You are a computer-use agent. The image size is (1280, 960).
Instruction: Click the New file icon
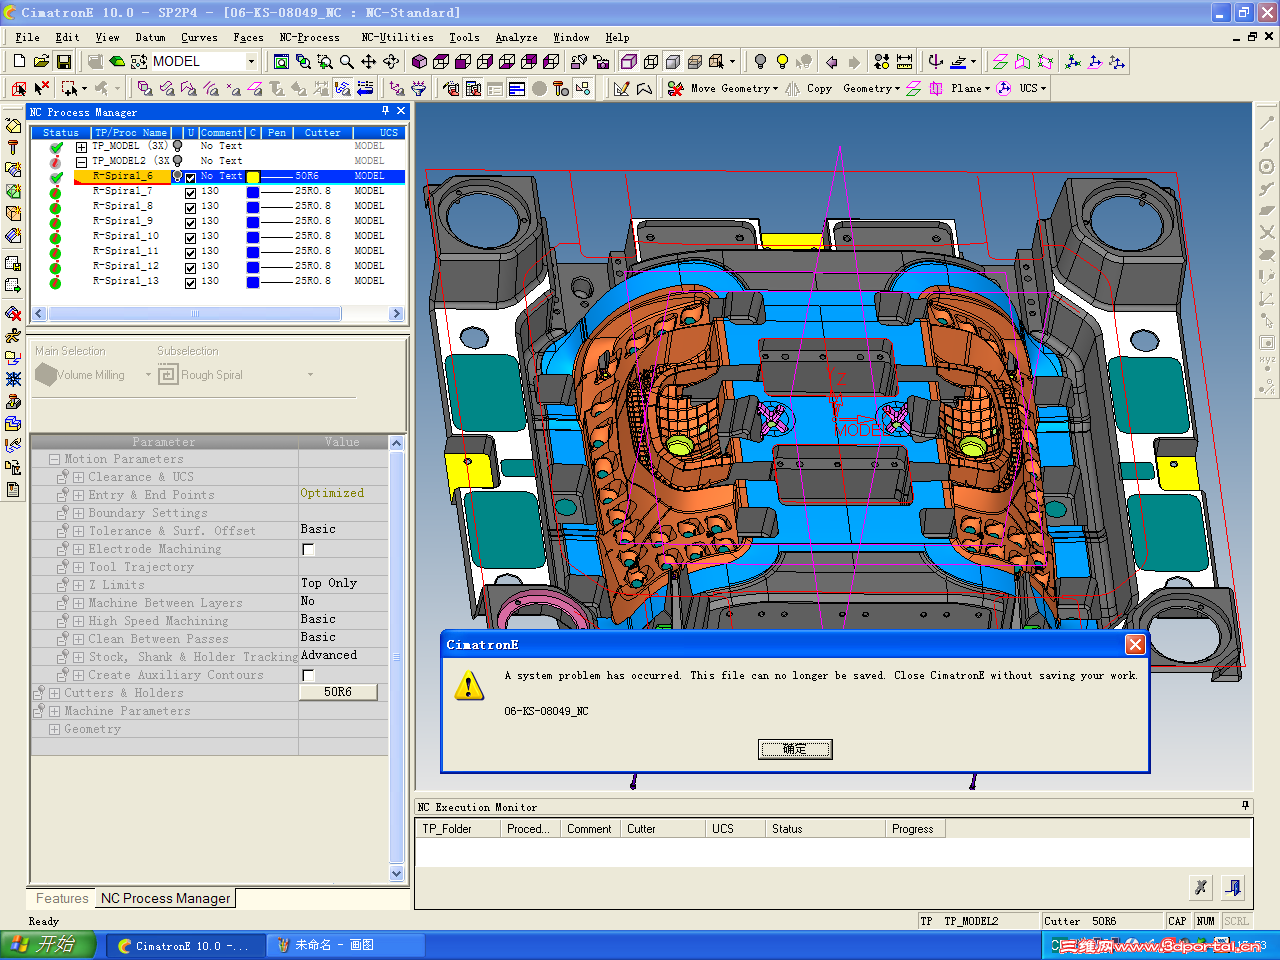click(x=19, y=62)
